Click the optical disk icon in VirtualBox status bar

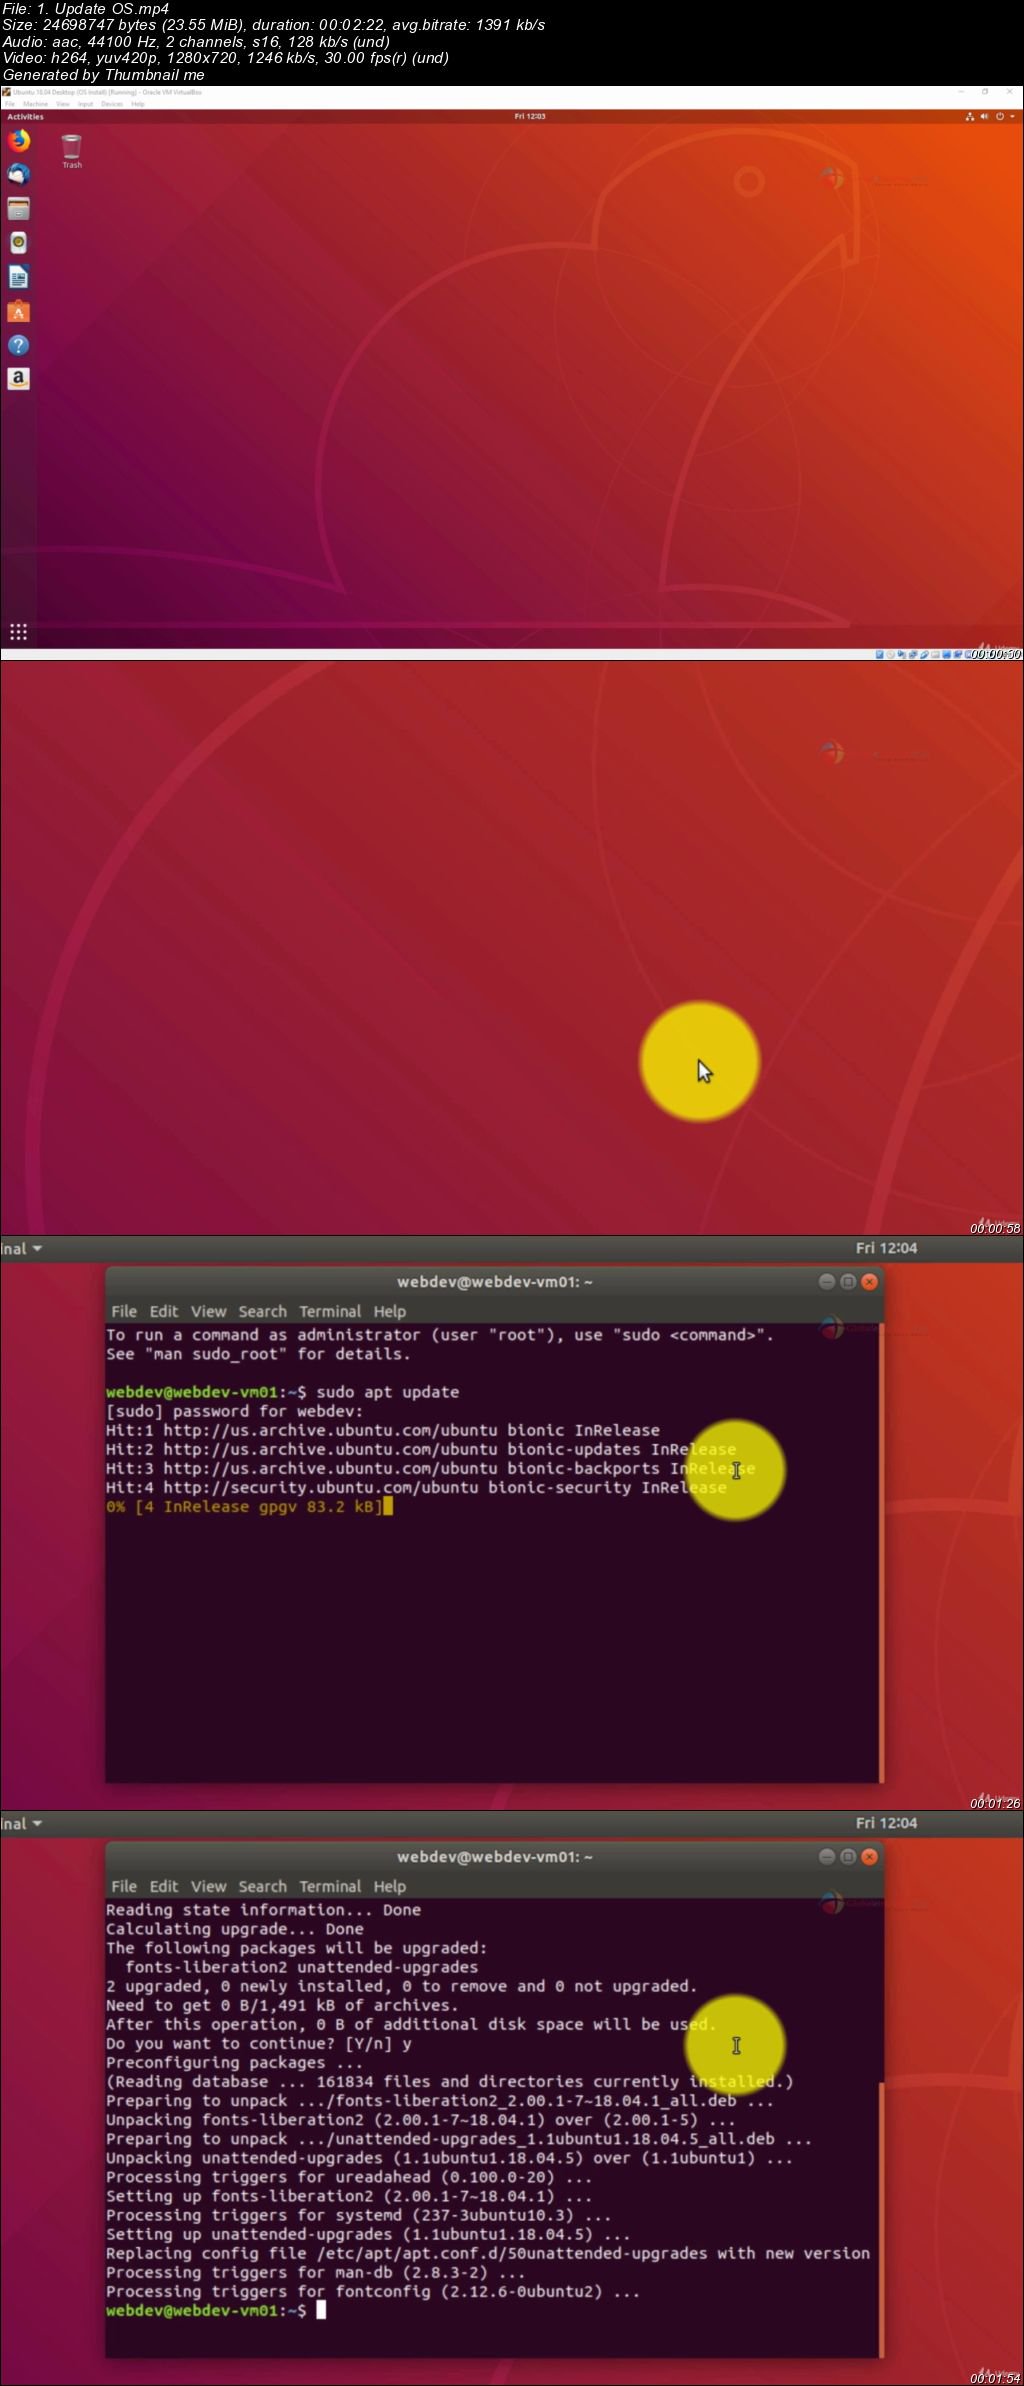tap(890, 655)
